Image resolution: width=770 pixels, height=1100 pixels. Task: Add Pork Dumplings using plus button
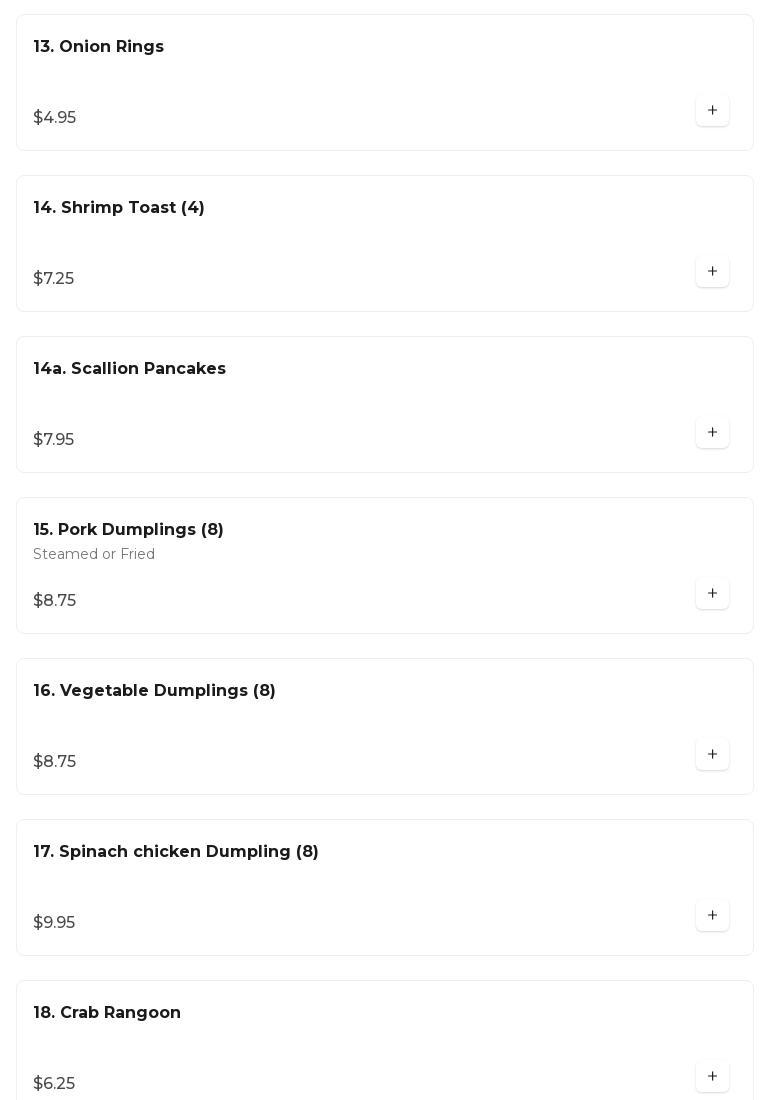tap(712, 594)
